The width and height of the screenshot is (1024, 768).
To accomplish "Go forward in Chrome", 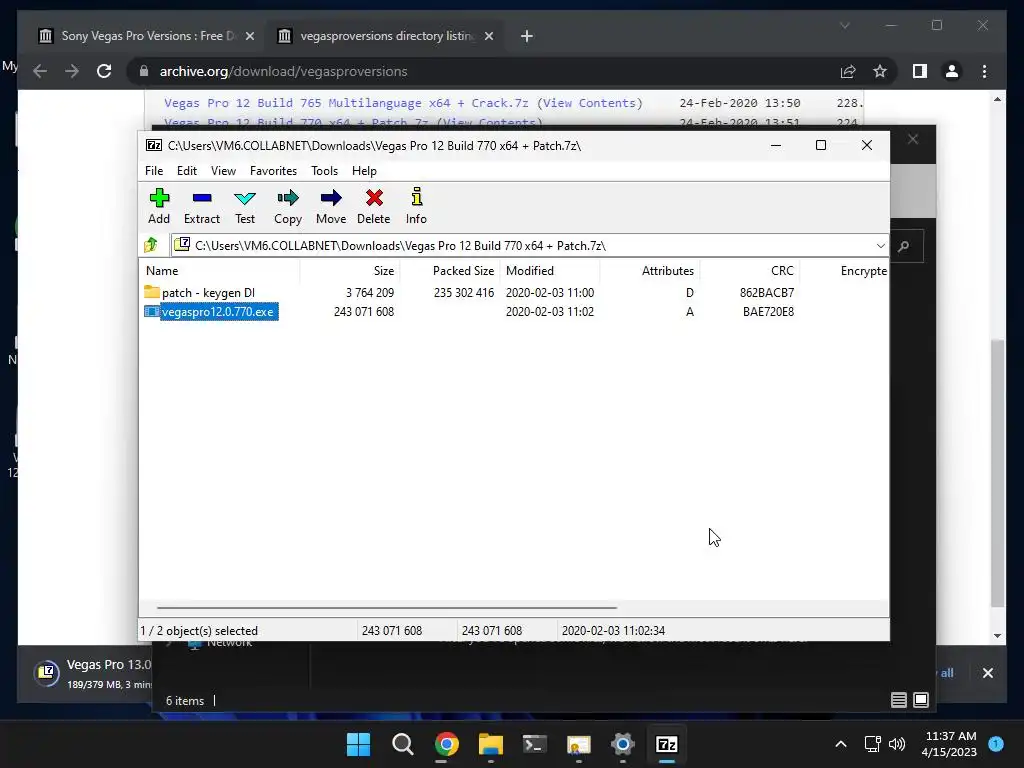I will [72, 71].
